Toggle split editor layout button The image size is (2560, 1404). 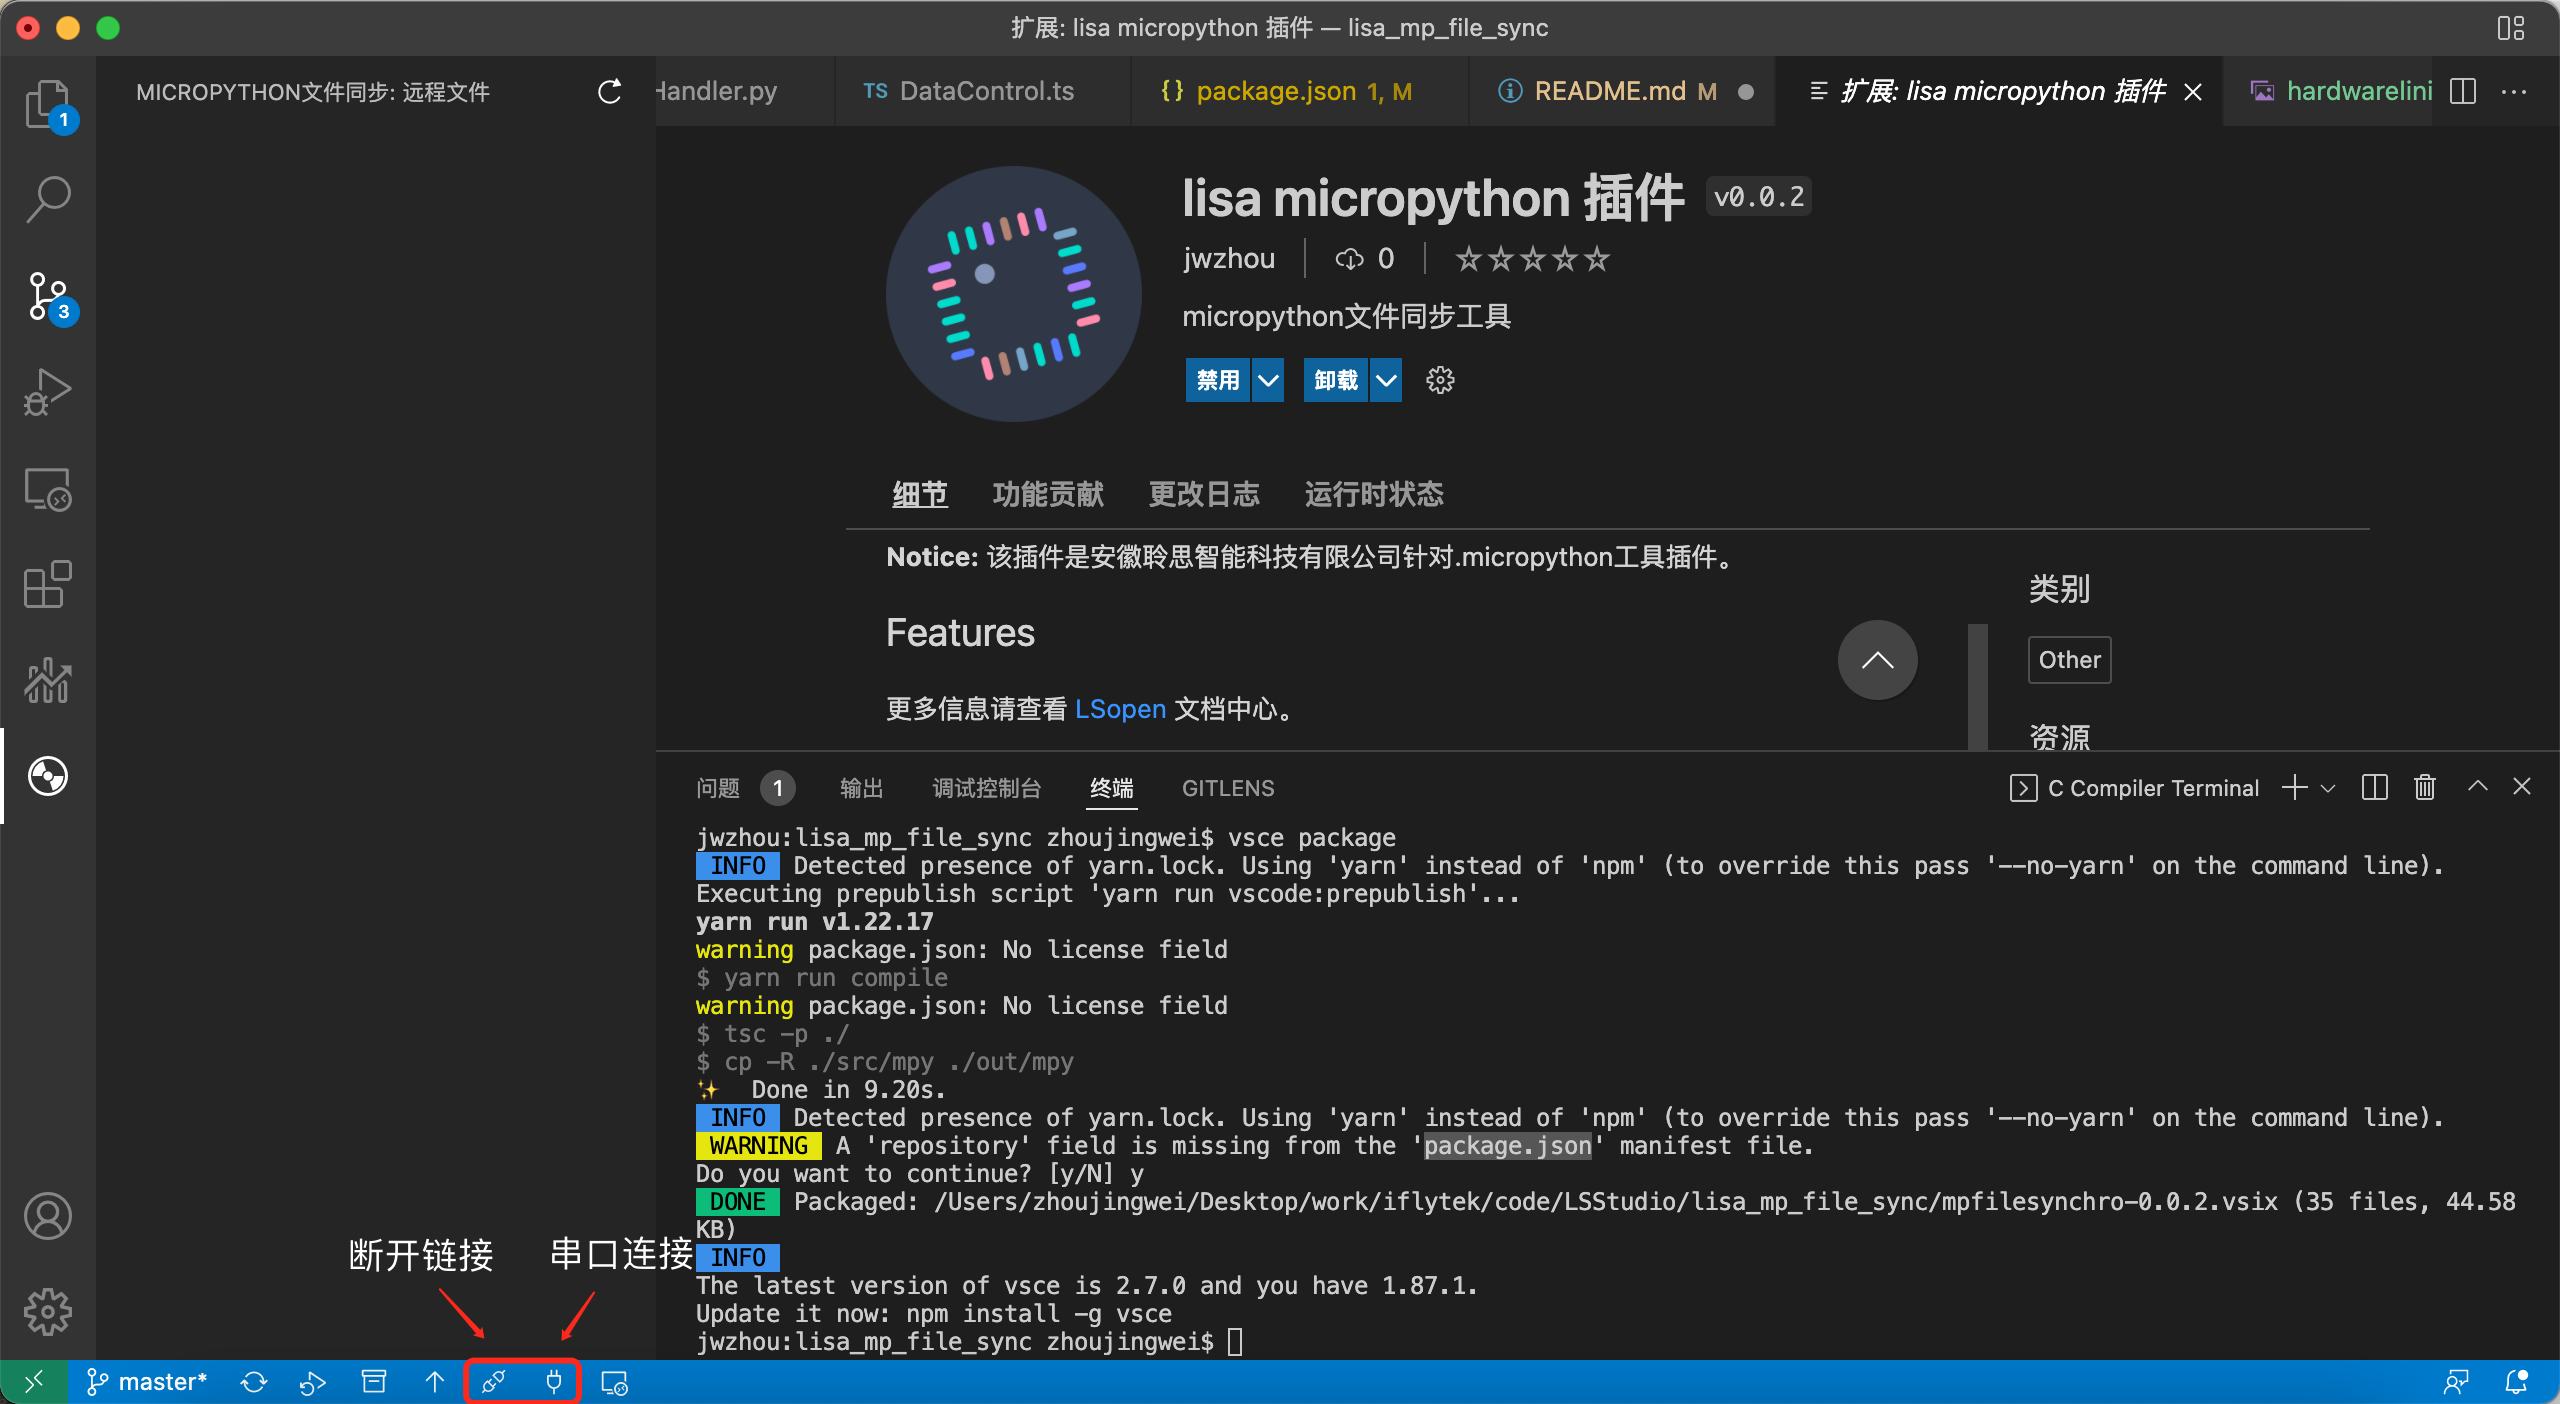(x=2463, y=92)
